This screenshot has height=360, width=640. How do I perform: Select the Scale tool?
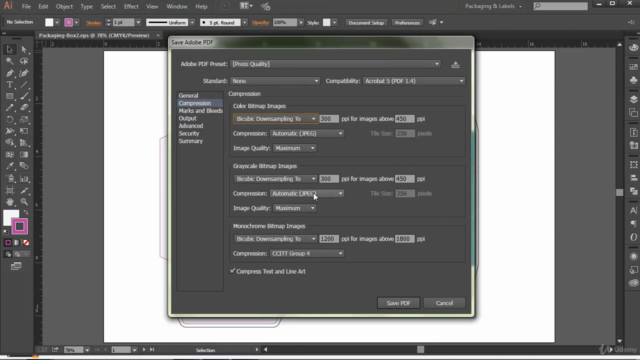pos(24,120)
